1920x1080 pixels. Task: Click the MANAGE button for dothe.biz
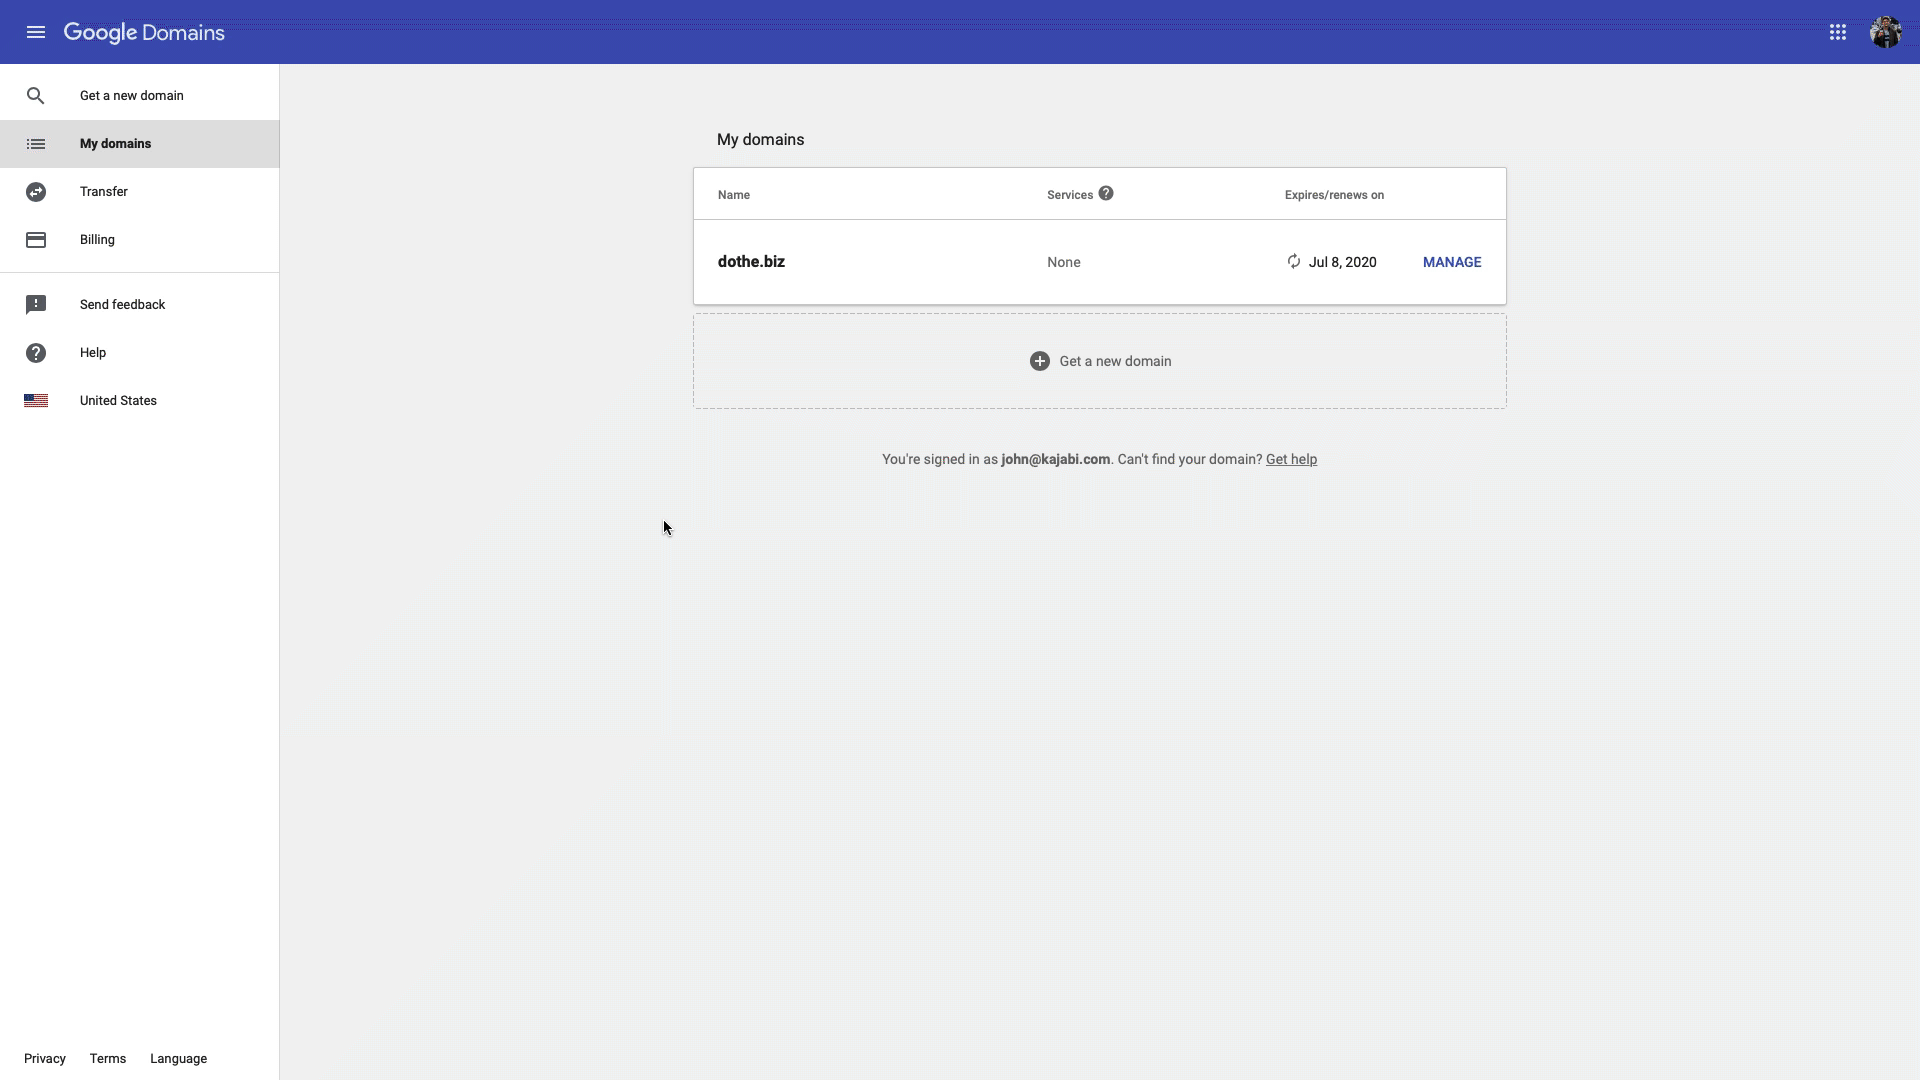coord(1451,262)
